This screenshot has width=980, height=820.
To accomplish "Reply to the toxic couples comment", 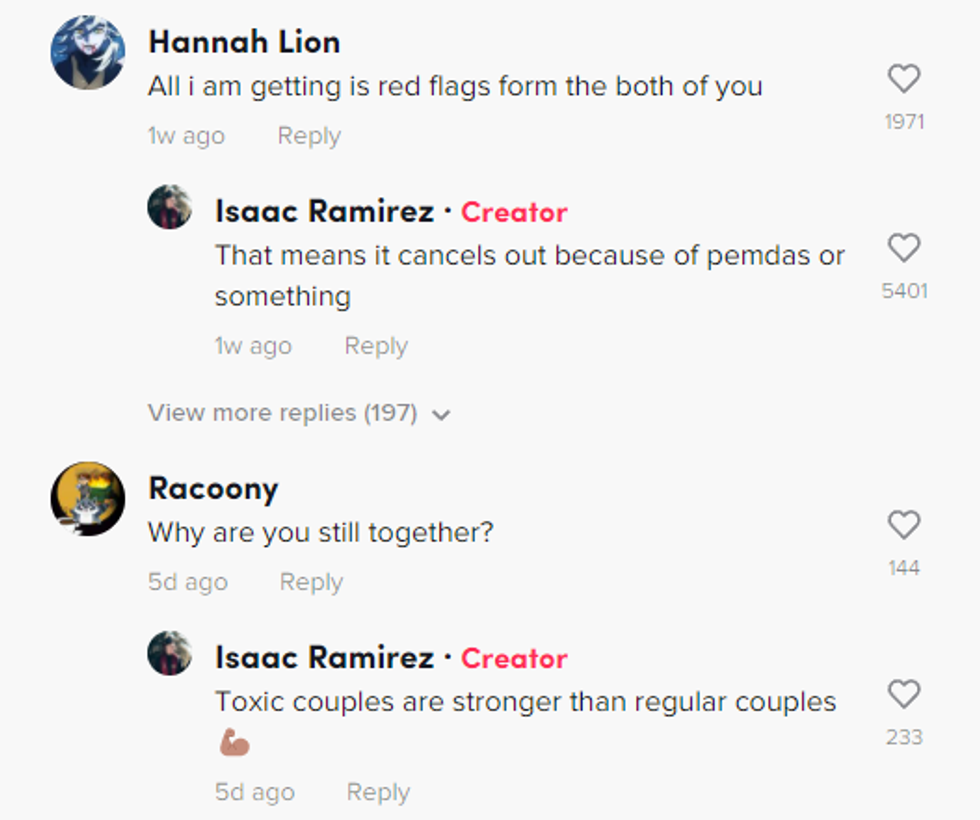I will 378,792.
